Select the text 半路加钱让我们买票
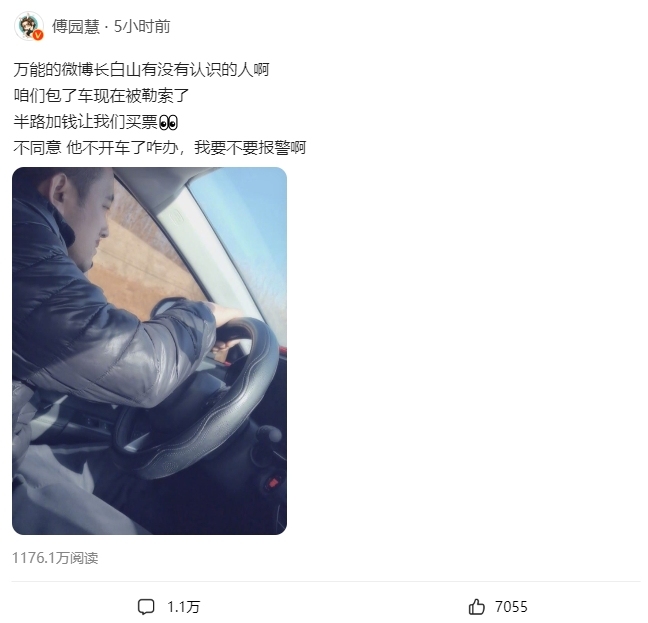The height and width of the screenshot is (623, 648). click(86, 122)
